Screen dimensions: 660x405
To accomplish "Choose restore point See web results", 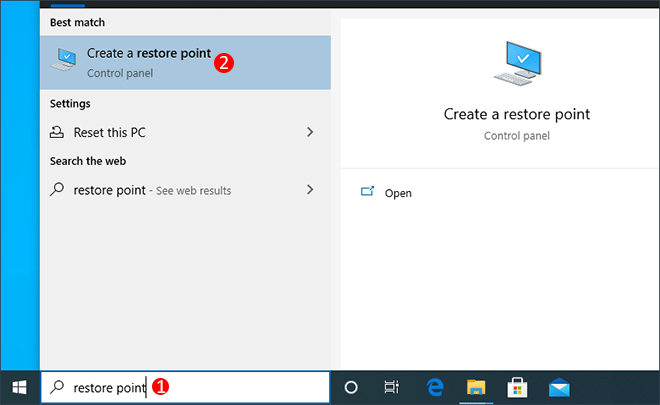I will tap(185, 190).
